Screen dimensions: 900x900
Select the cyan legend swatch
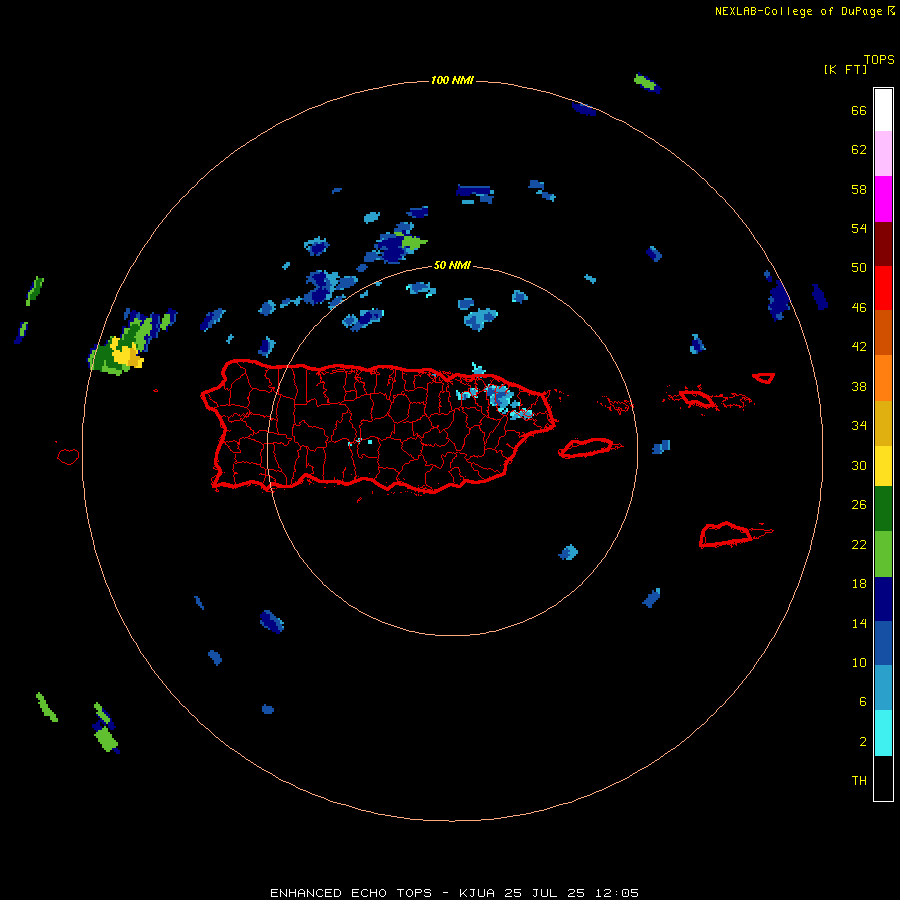click(x=883, y=733)
